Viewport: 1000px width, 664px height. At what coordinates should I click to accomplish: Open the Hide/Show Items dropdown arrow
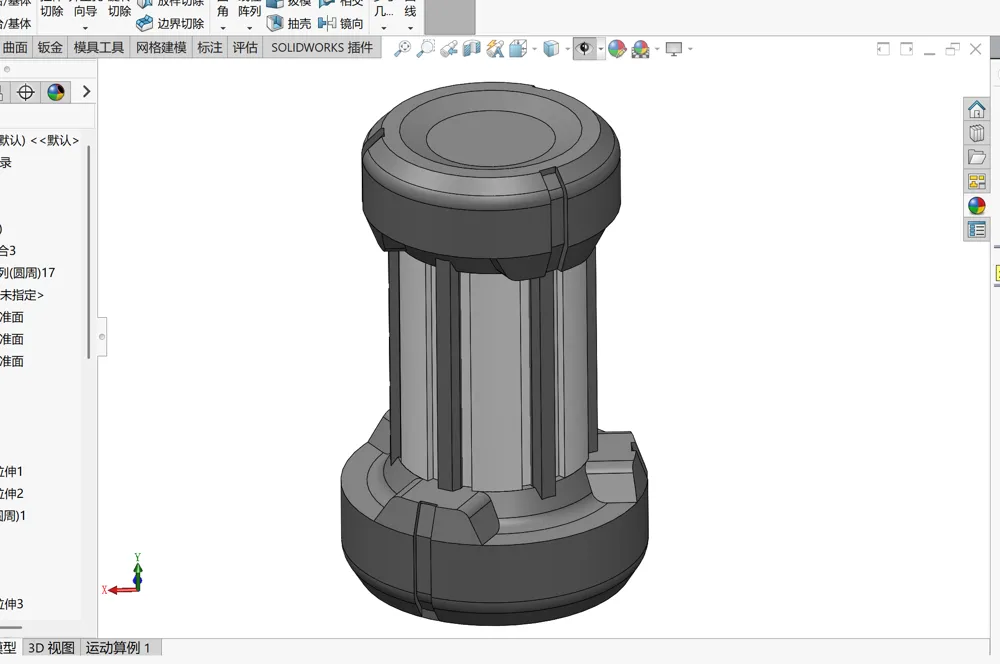[x=601, y=49]
